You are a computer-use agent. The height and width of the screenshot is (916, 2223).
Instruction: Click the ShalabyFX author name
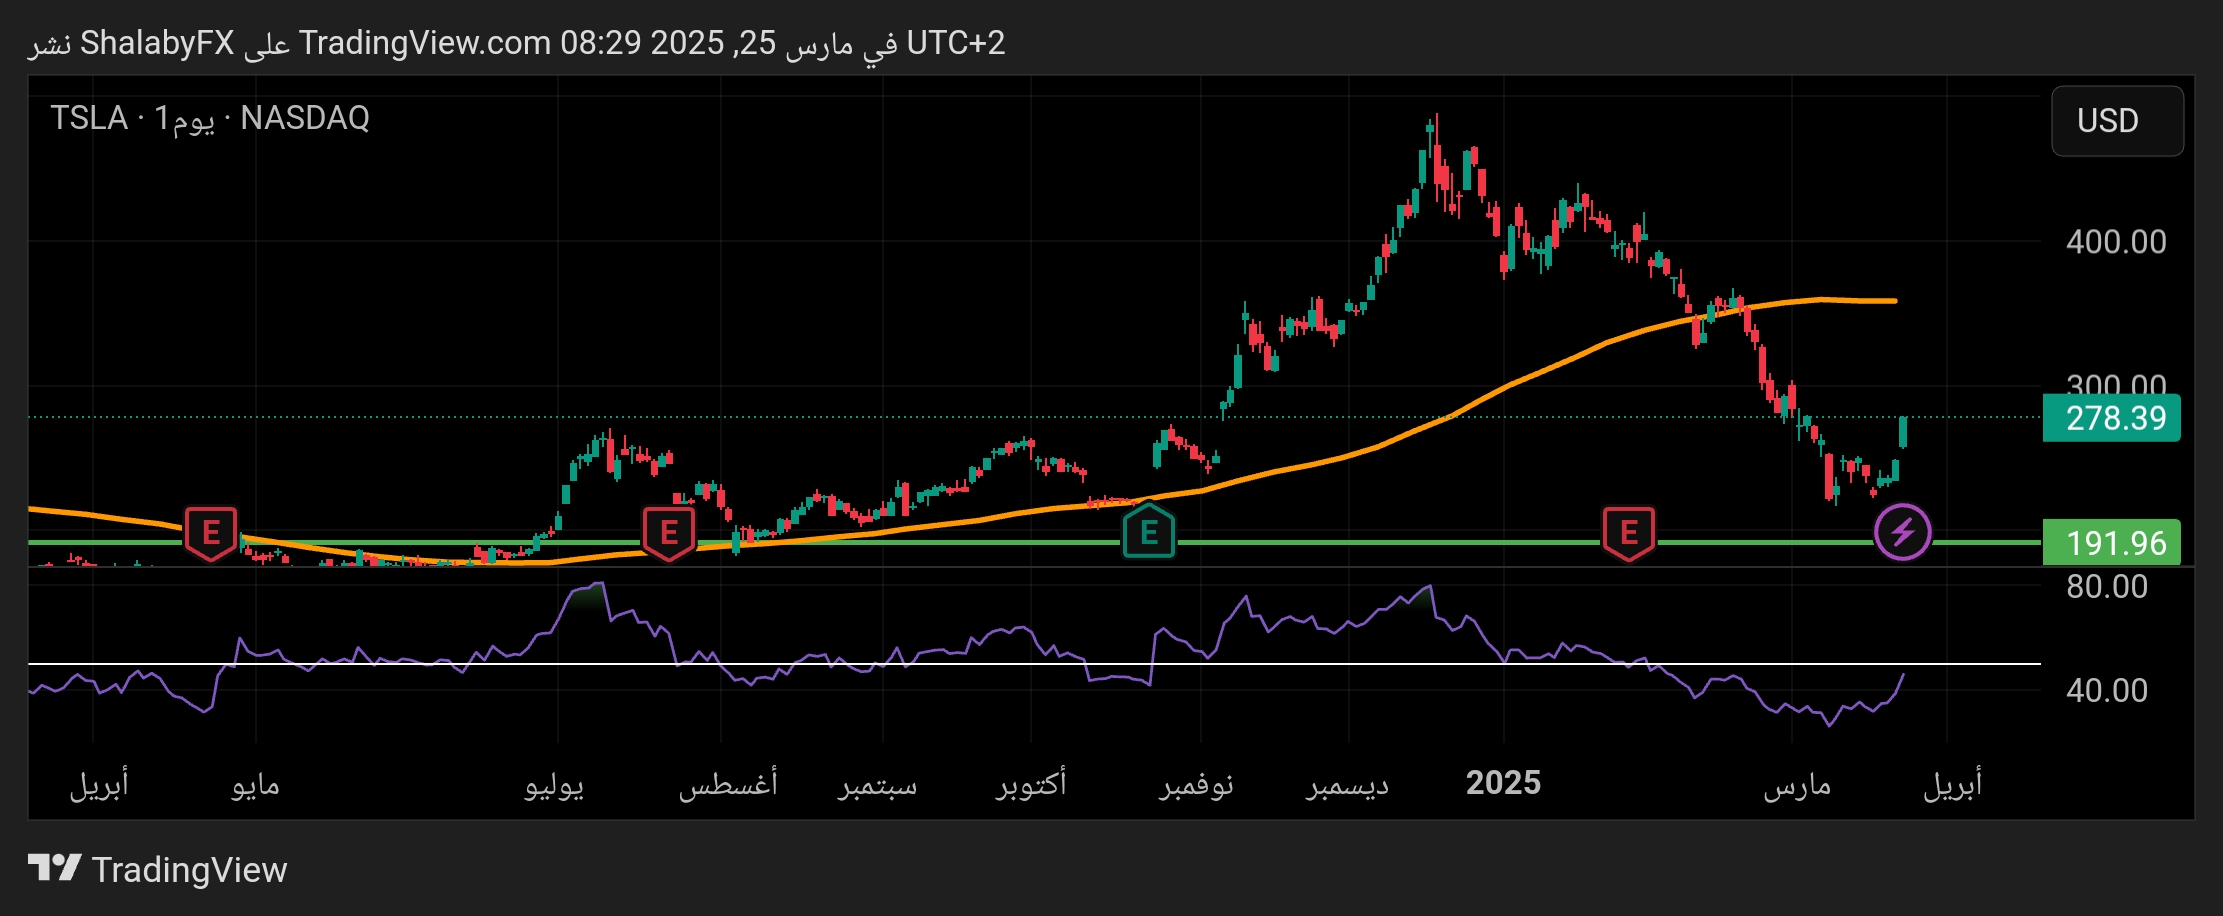[x=157, y=43]
